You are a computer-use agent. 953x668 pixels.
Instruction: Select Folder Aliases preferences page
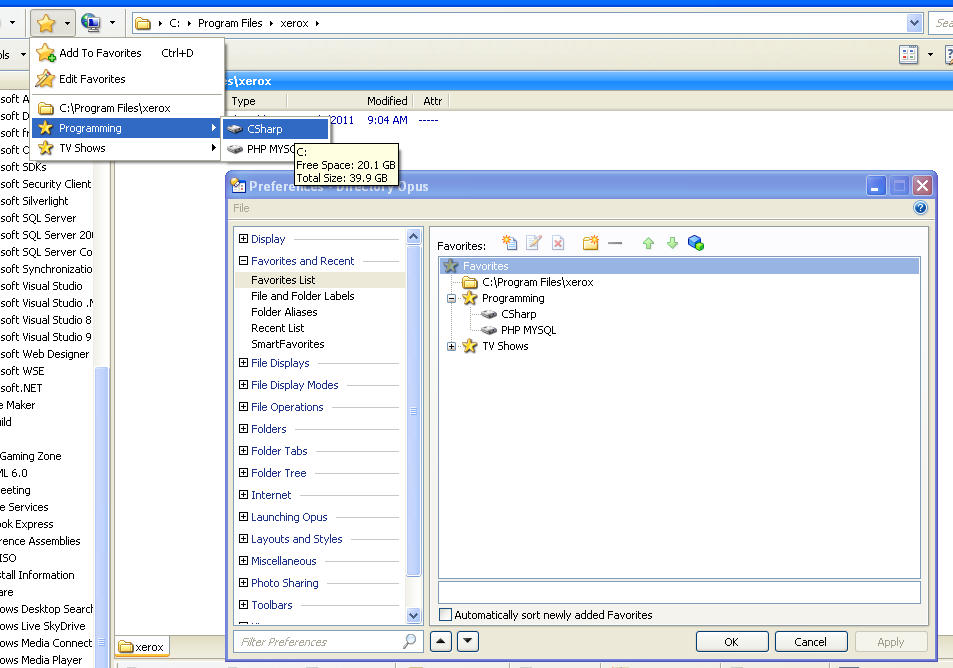(284, 312)
